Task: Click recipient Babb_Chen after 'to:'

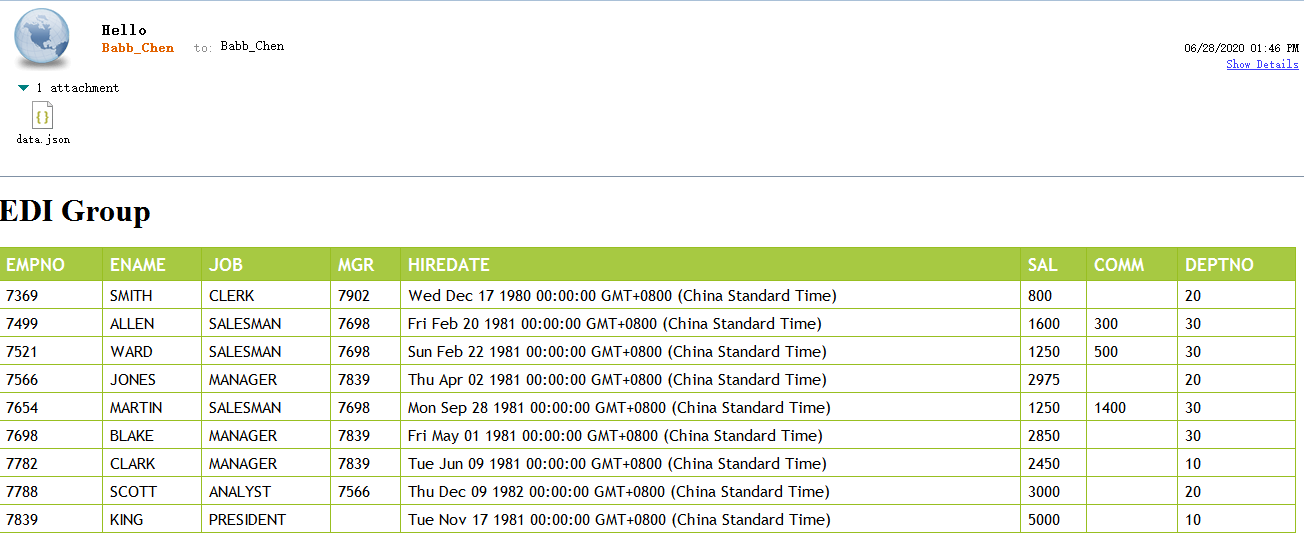Action: coord(252,46)
